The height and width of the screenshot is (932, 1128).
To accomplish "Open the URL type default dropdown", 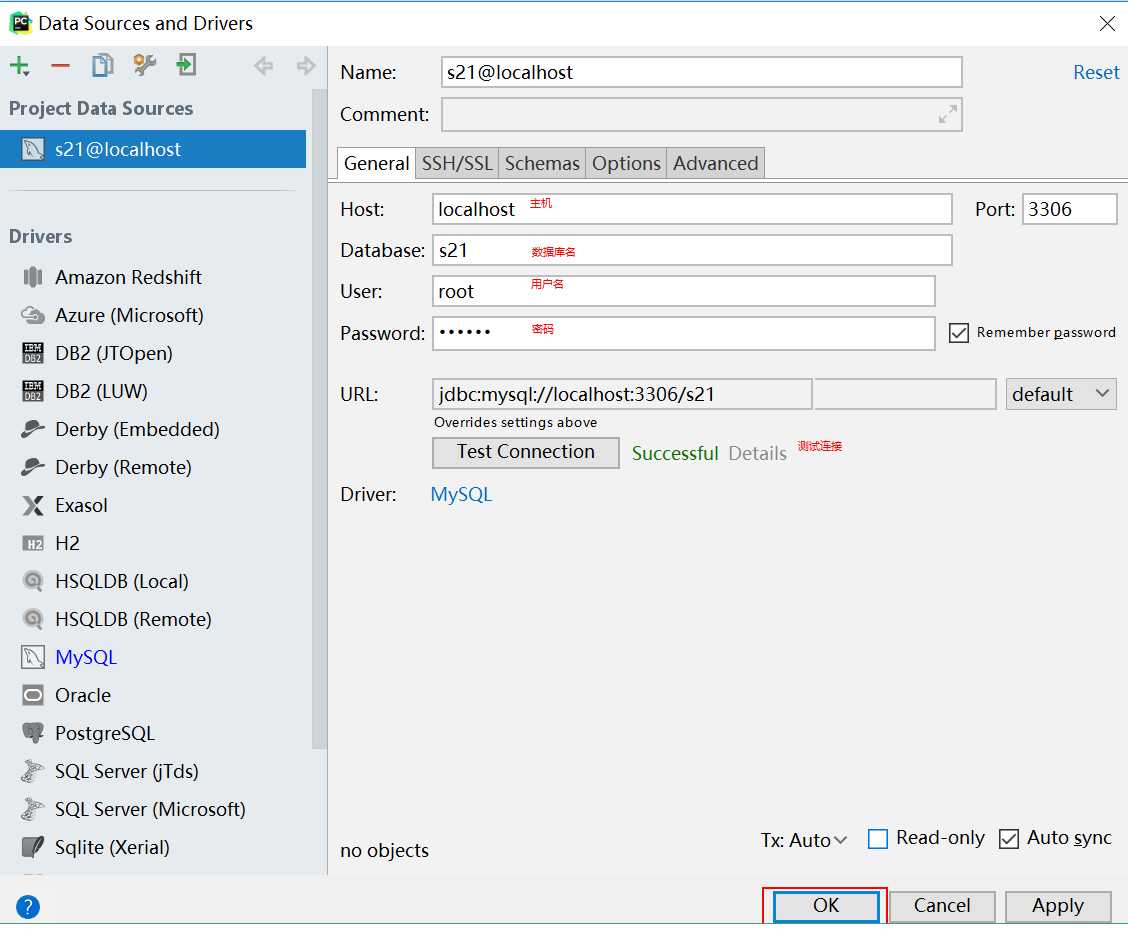I will (x=1061, y=394).
